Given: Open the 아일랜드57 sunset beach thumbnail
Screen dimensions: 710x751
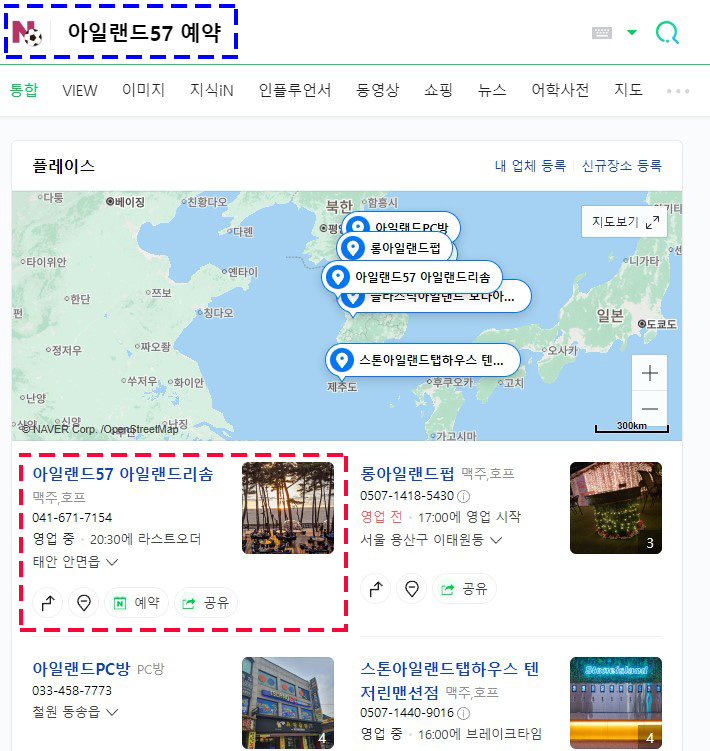Looking at the screenshot, I should 287,508.
